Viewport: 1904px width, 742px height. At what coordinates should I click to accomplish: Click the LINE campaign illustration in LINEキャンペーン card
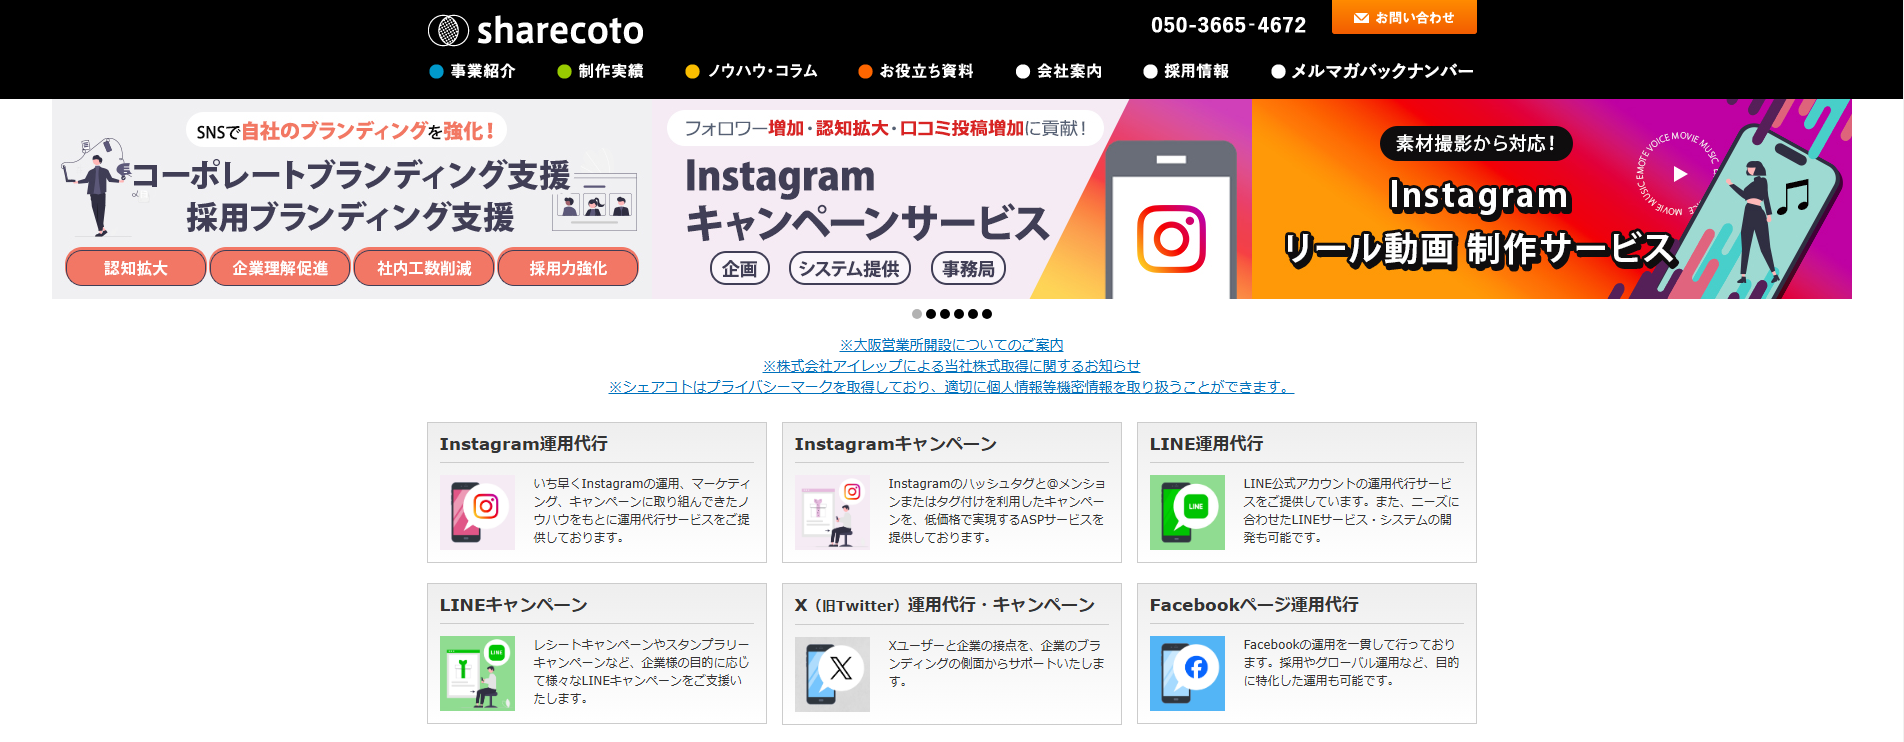coord(477,673)
